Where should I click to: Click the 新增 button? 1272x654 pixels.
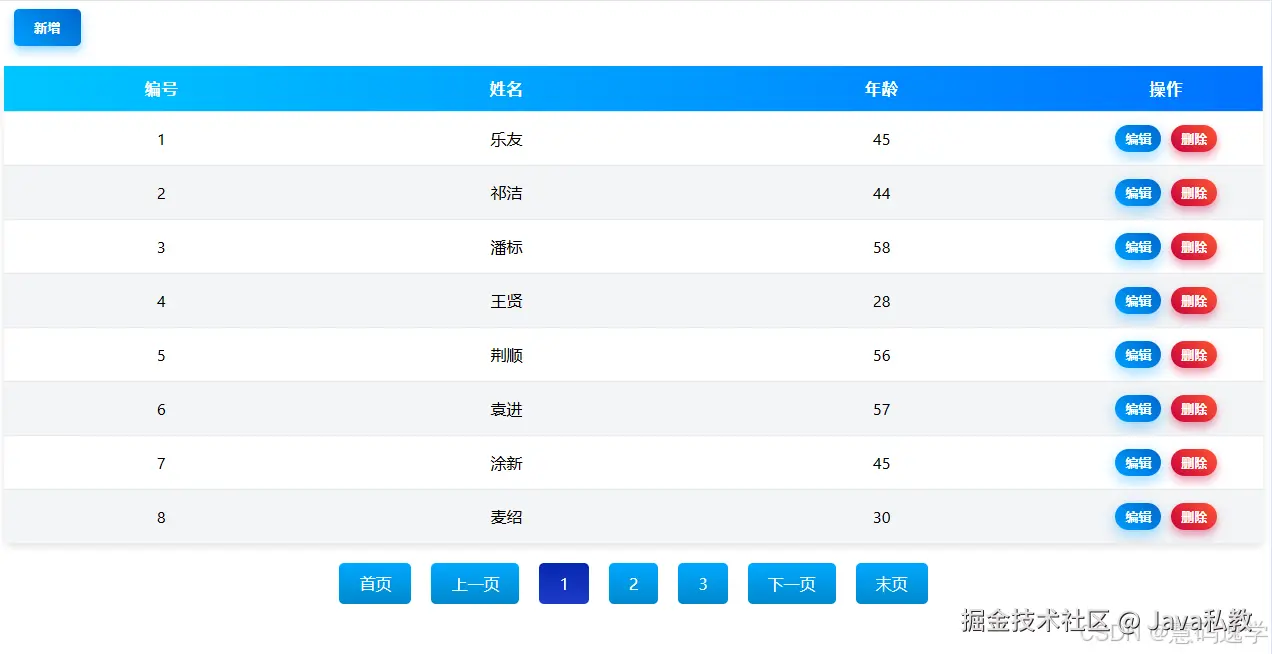tap(47, 28)
